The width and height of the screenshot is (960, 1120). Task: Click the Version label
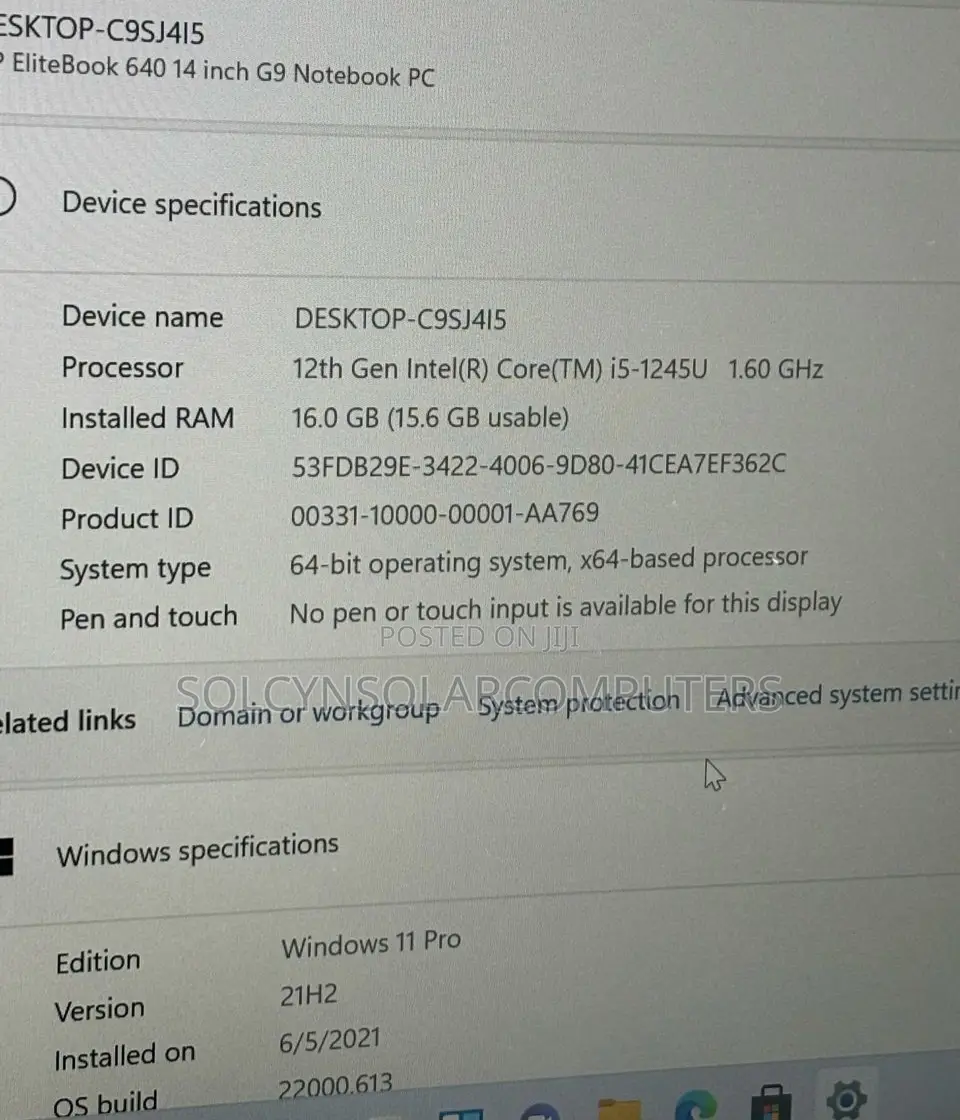click(x=100, y=1010)
